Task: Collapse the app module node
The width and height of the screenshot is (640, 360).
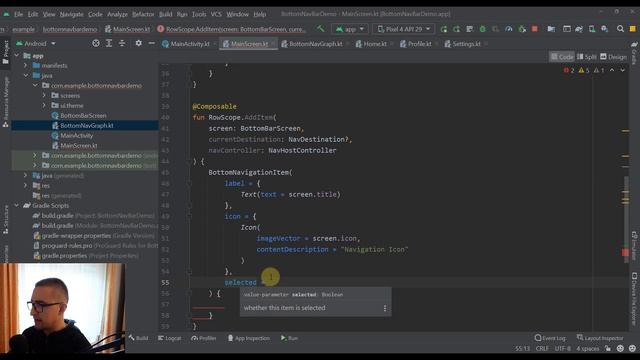Action: tap(17, 56)
